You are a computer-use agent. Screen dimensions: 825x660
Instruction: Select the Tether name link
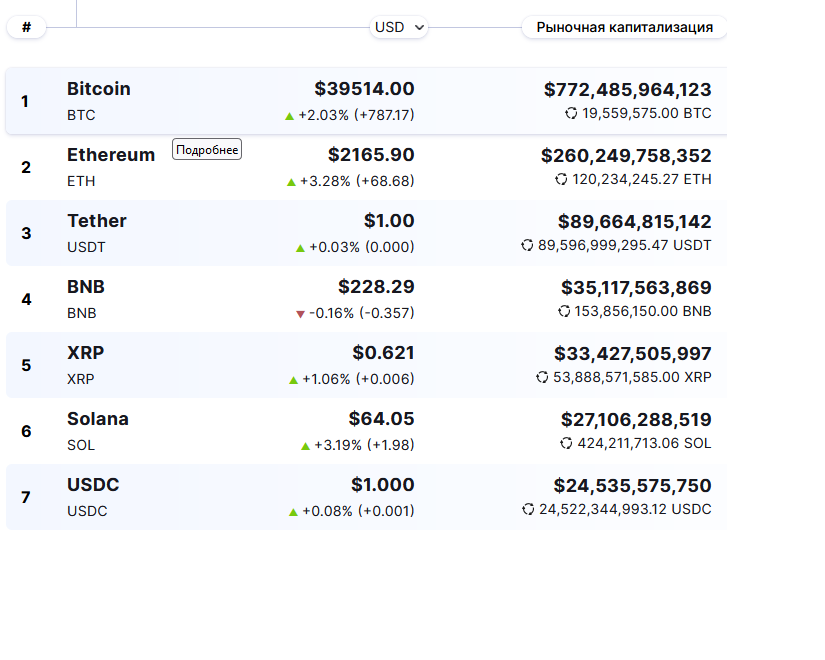coord(97,221)
